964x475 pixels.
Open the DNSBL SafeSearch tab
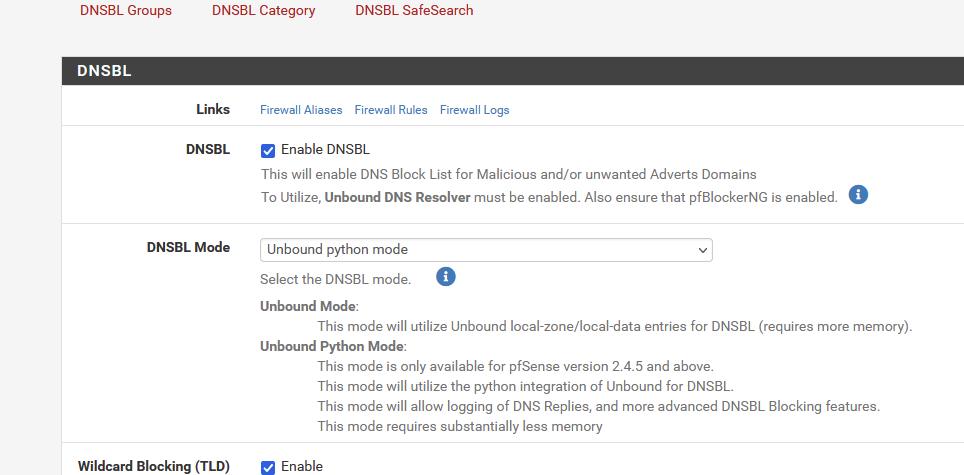click(414, 10)
